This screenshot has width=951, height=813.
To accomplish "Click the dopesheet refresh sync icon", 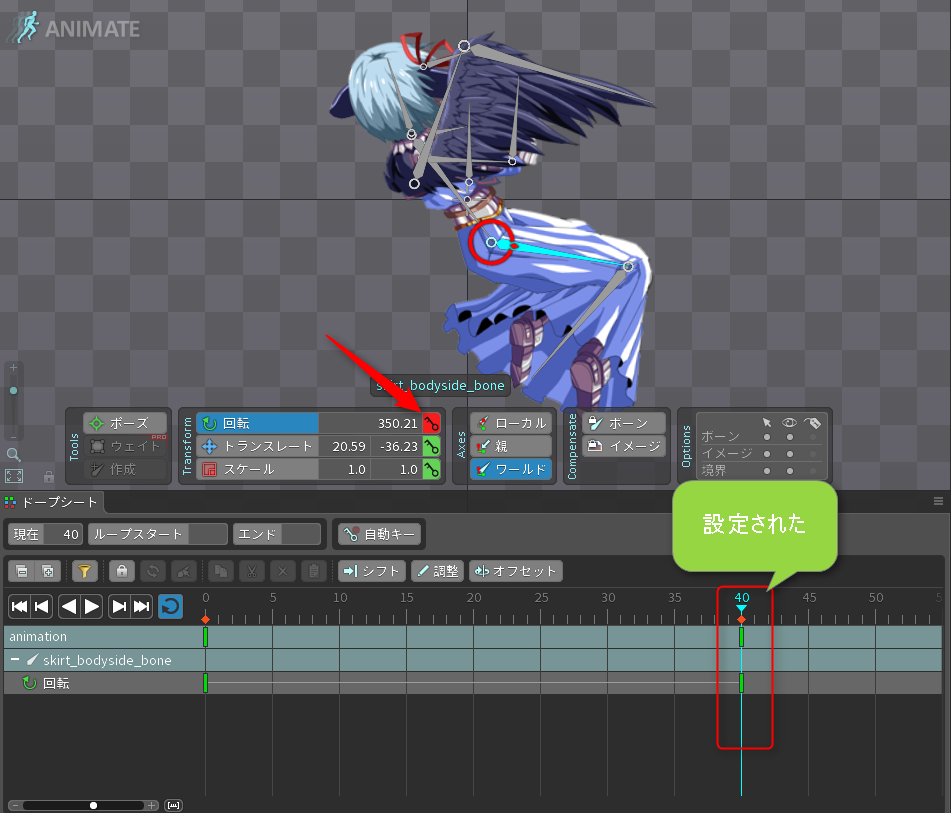I will 153,571.
